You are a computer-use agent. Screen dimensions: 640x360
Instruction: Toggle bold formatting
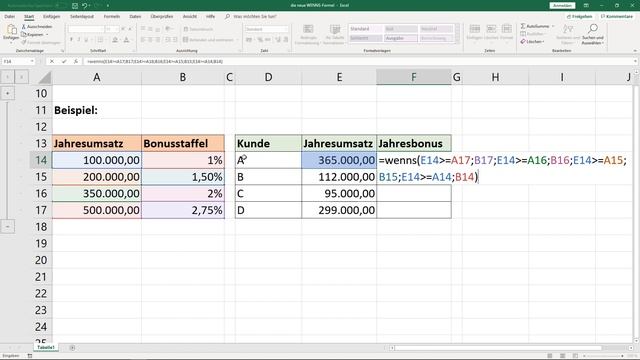pos(71,40)
